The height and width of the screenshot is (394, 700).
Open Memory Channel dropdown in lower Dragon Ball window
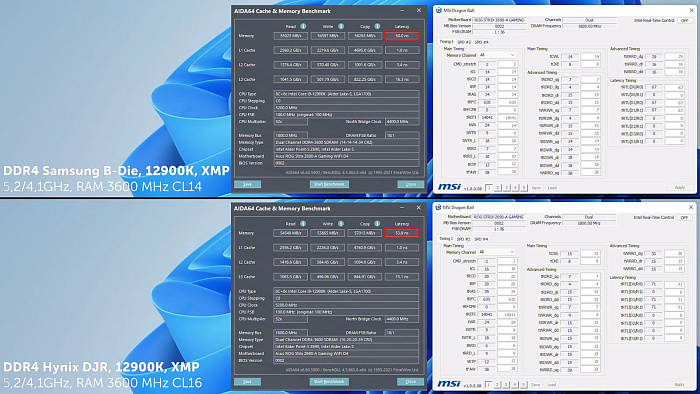(497, 252)
